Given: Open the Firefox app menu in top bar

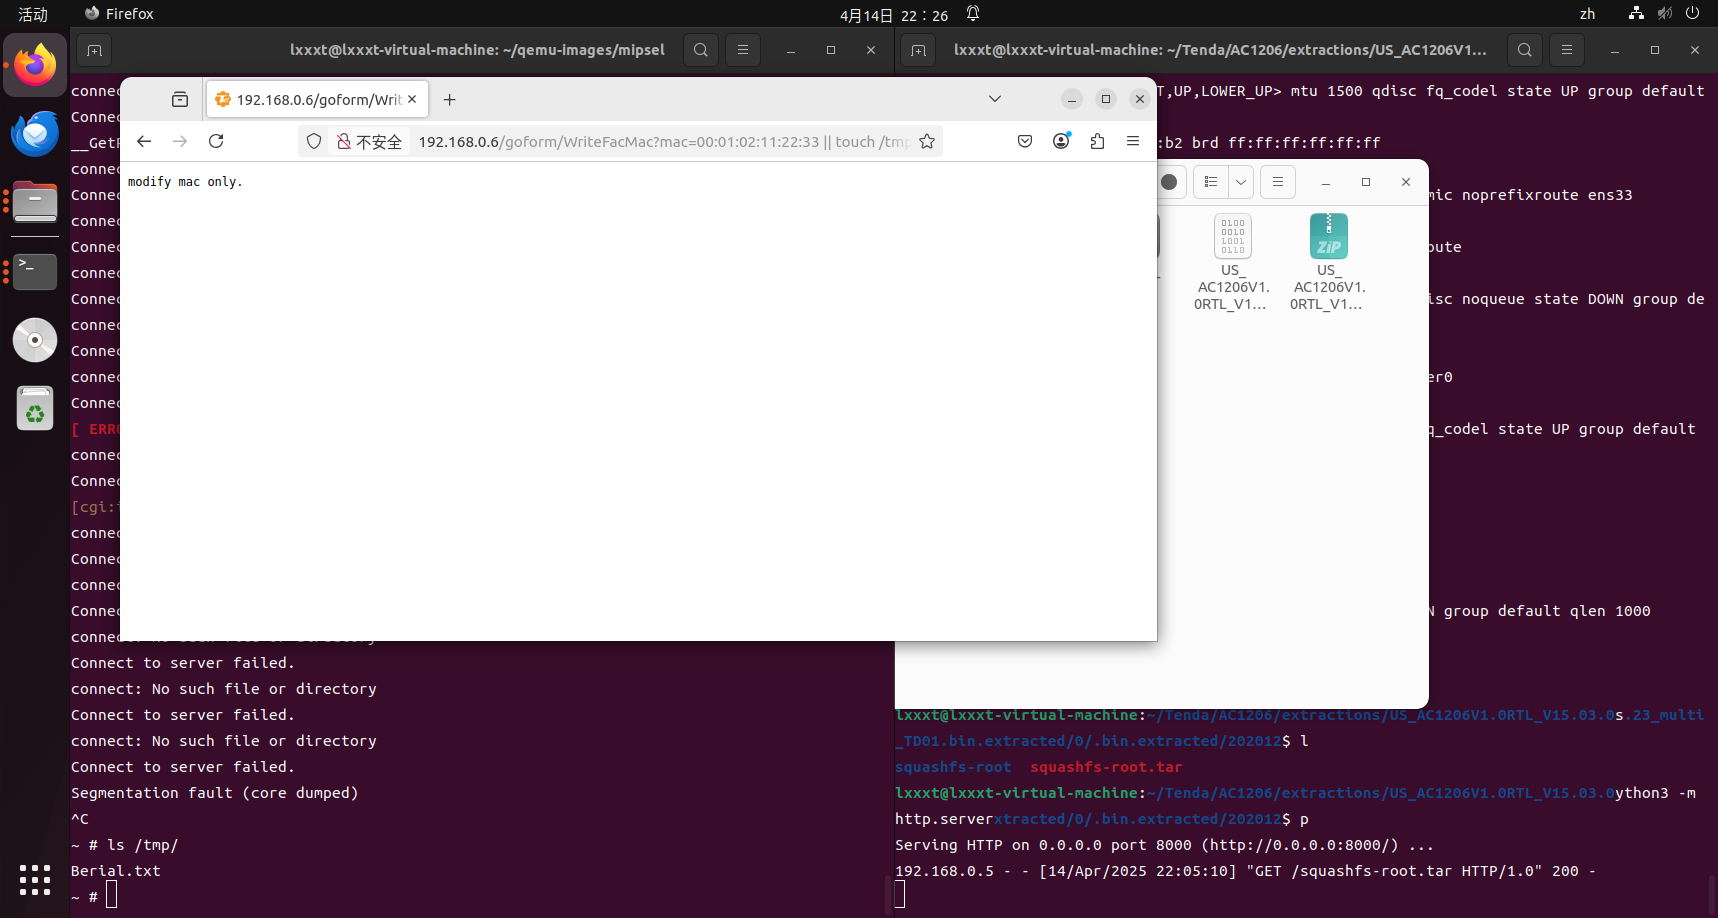Looking at the screenshot, I should tap(119, 14).
